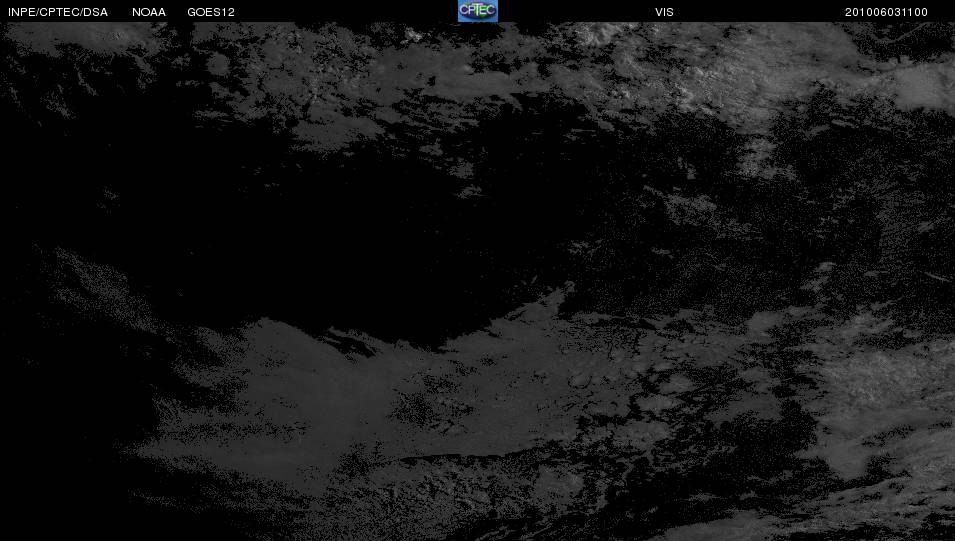The width and height of the screenshot is (955, 541).
Task: Select the 201006031100 timestamp
Action: click(886, 12)
